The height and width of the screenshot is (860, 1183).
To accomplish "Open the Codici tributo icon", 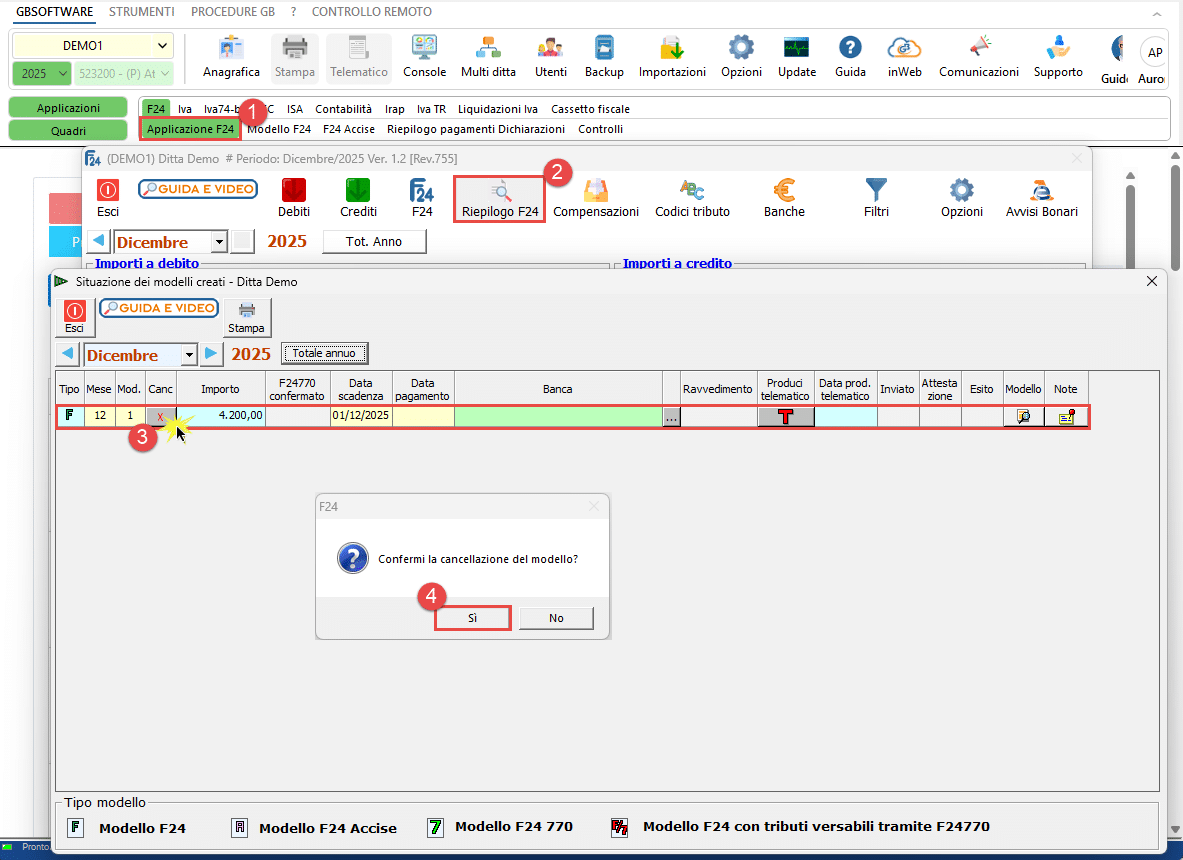I will [692, 197].
